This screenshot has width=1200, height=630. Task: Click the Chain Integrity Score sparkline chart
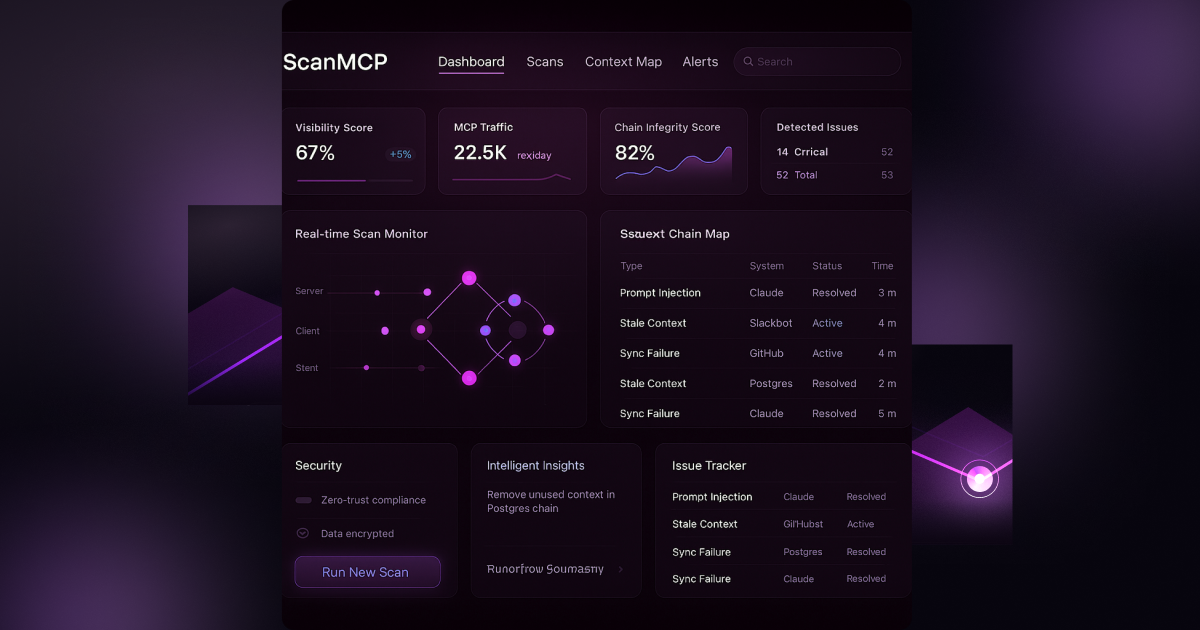coord(673,163)
